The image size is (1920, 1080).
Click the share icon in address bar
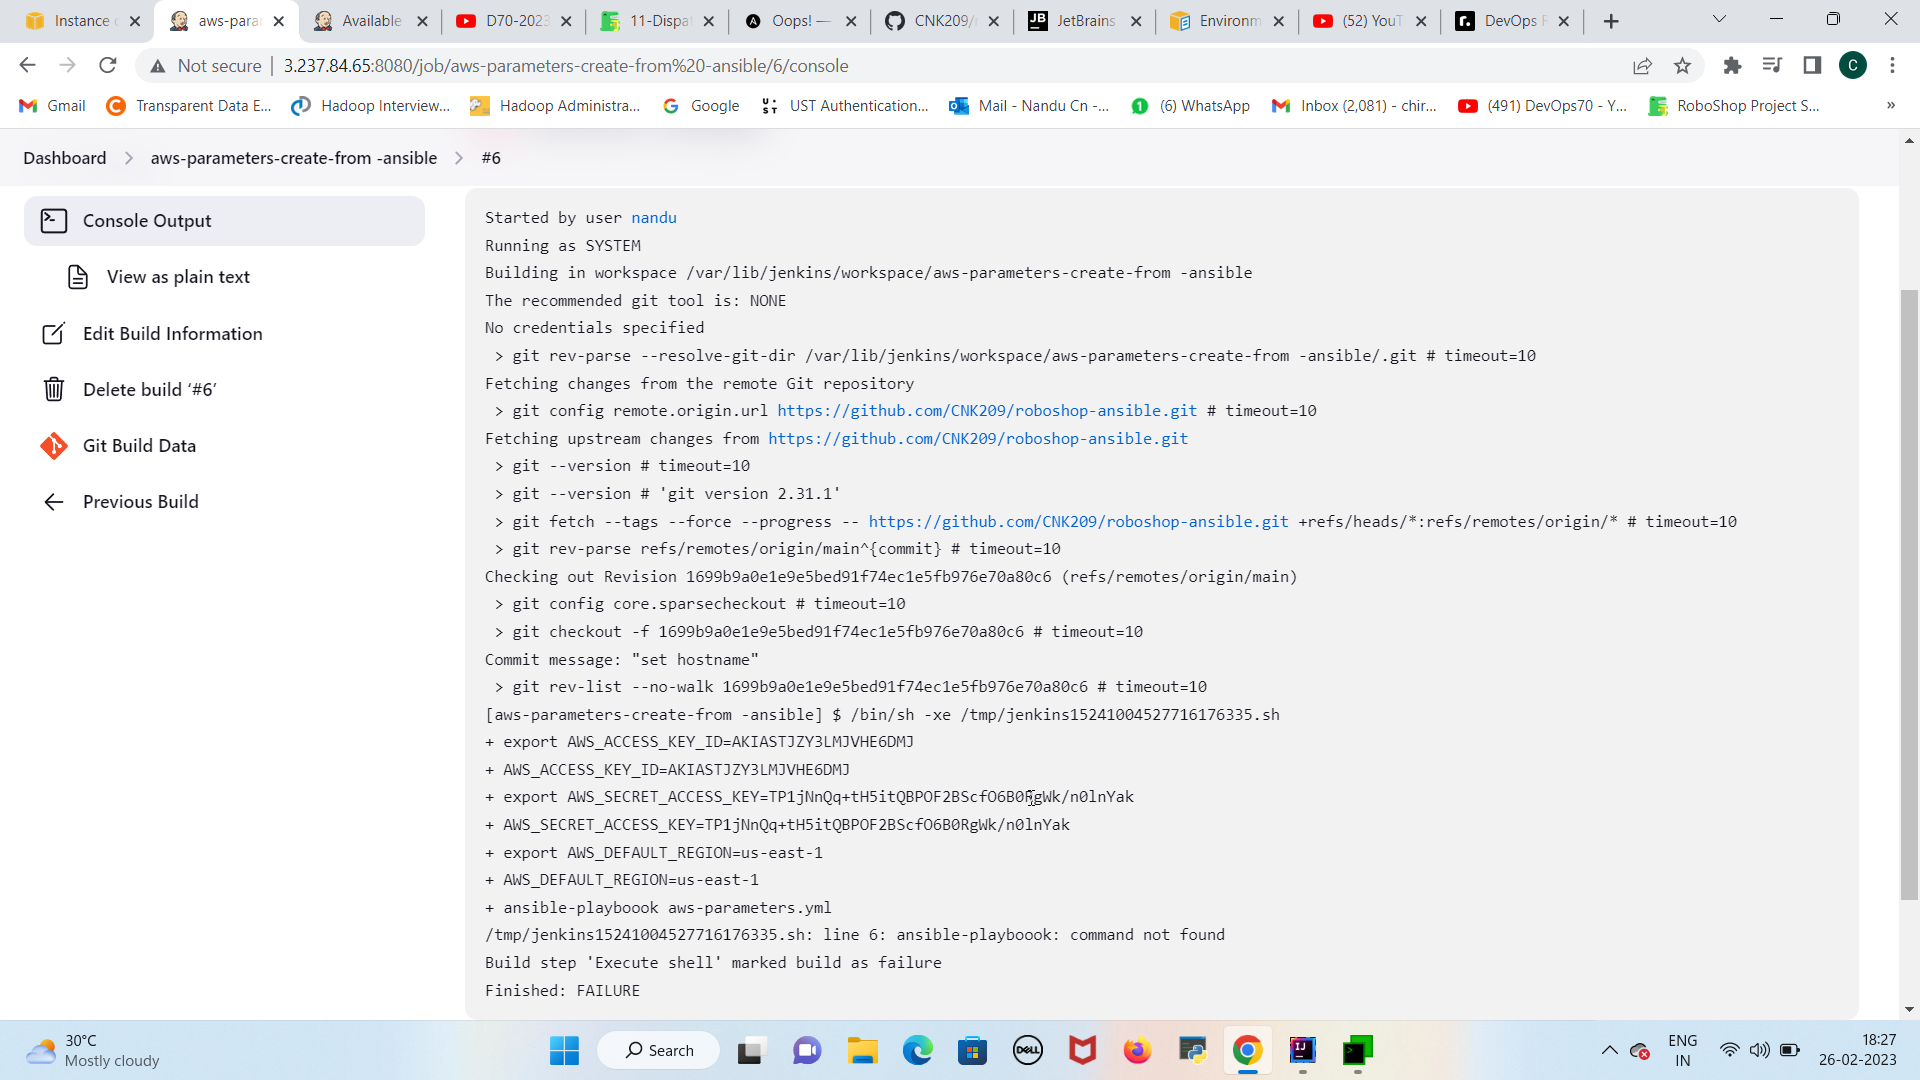pyautogui.click(x=1643, y=65)
